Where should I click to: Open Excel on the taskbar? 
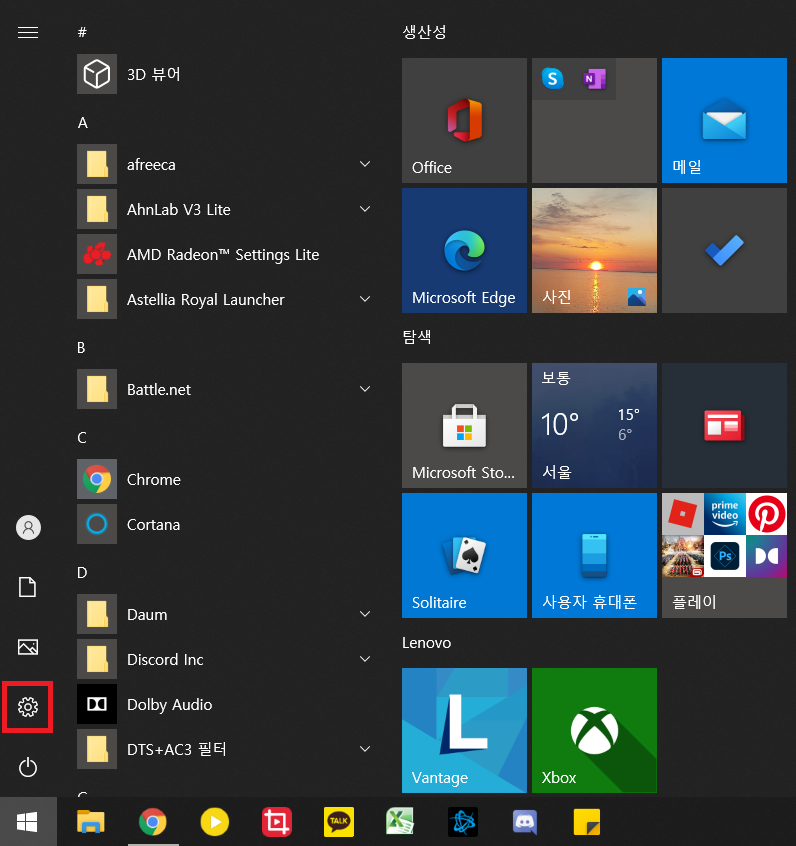click(400, 822)
